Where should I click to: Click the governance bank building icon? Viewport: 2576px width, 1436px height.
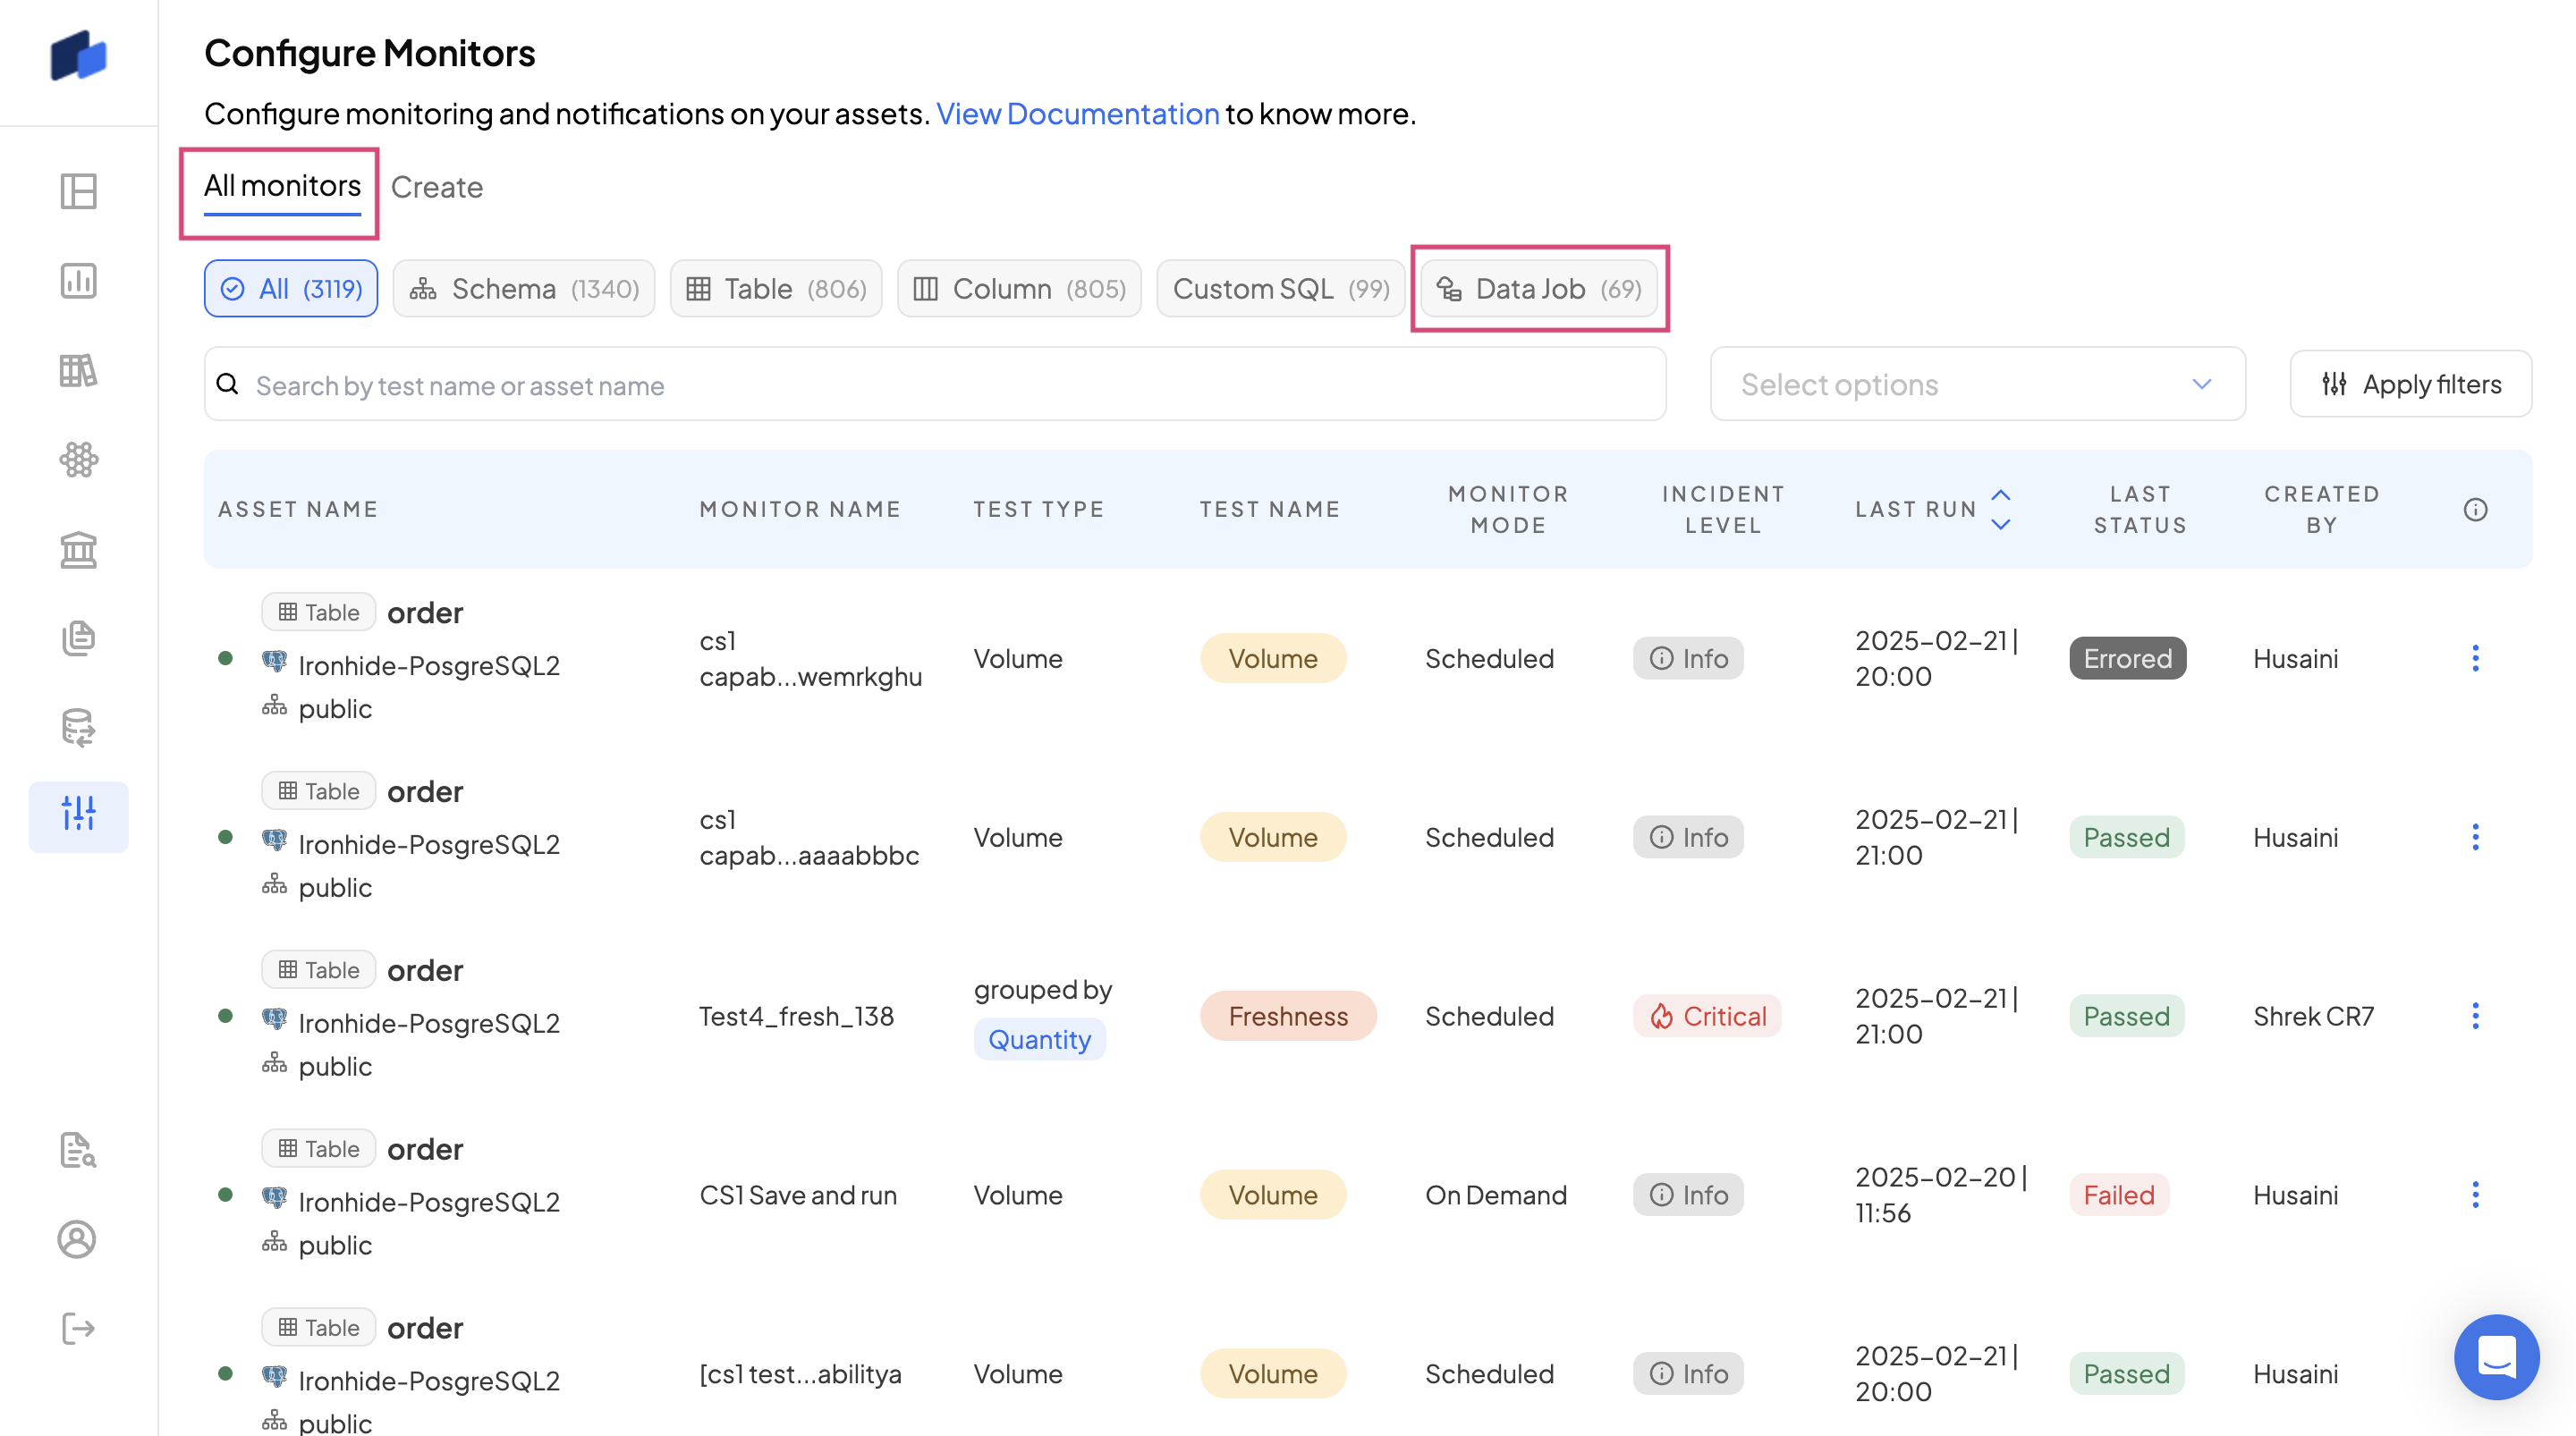point(78,549)
